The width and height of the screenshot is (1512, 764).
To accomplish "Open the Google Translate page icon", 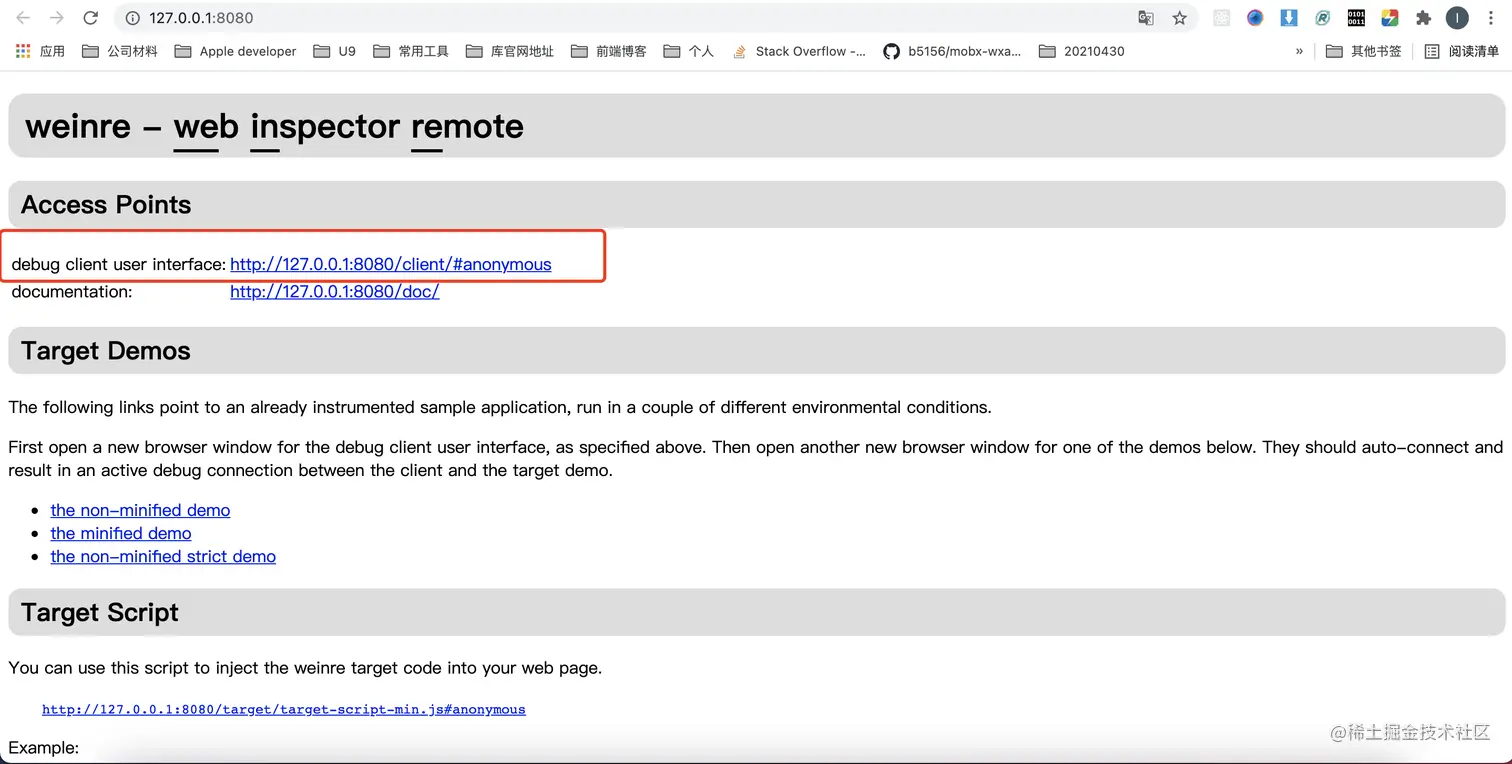I will tap(1146, 18).
